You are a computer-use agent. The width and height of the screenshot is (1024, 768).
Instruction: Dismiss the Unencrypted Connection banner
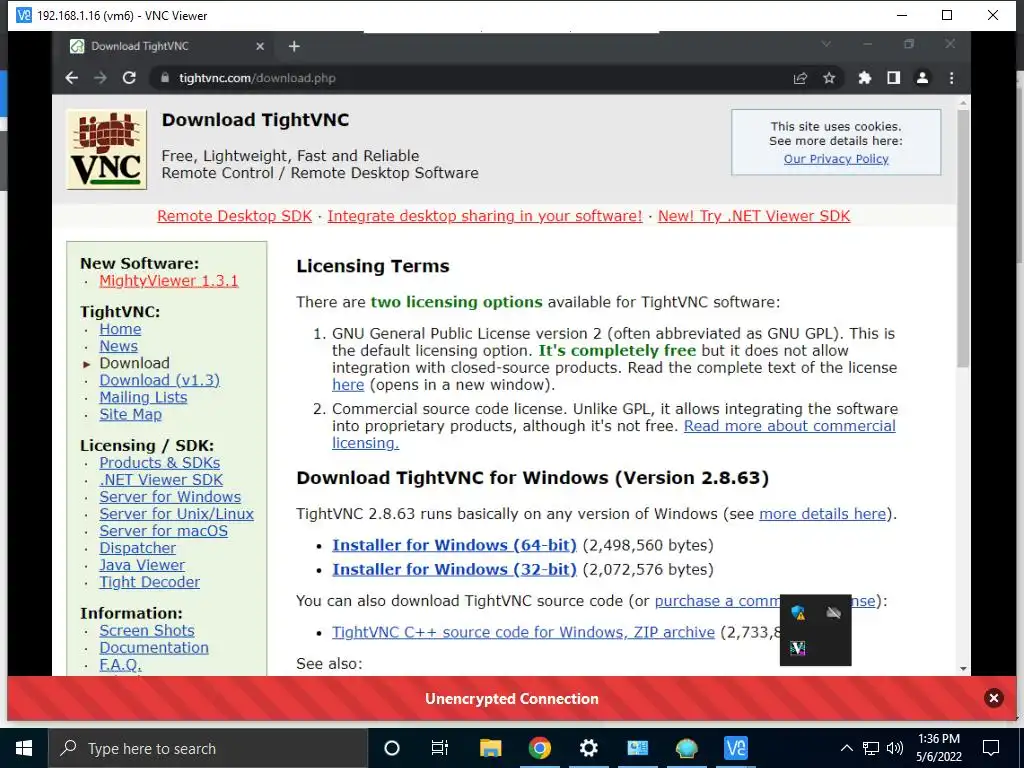click(993, 698)
